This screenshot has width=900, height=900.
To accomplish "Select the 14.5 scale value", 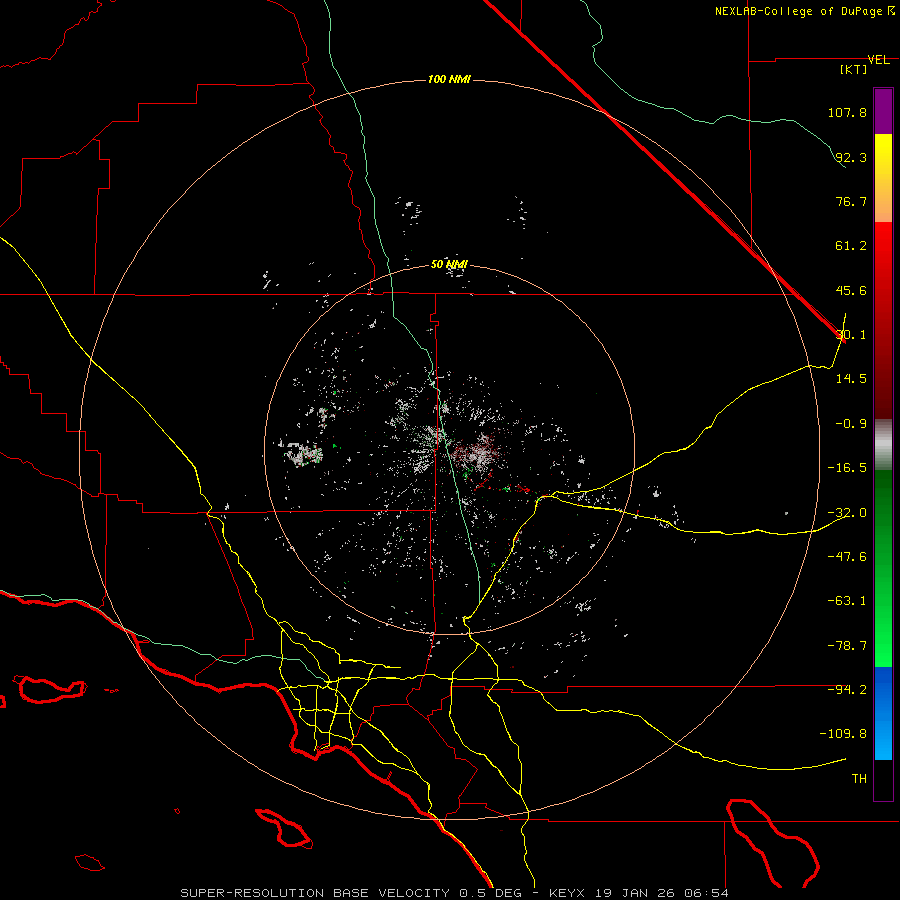I will [x=851, y=379].
